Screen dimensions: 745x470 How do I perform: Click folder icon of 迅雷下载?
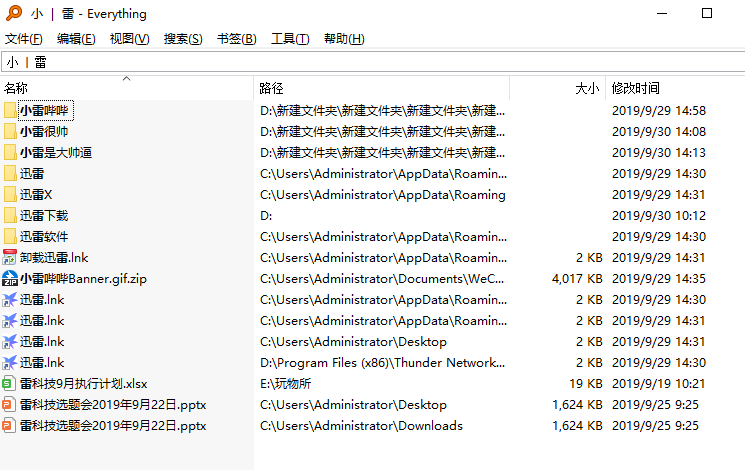pos(10,215)
